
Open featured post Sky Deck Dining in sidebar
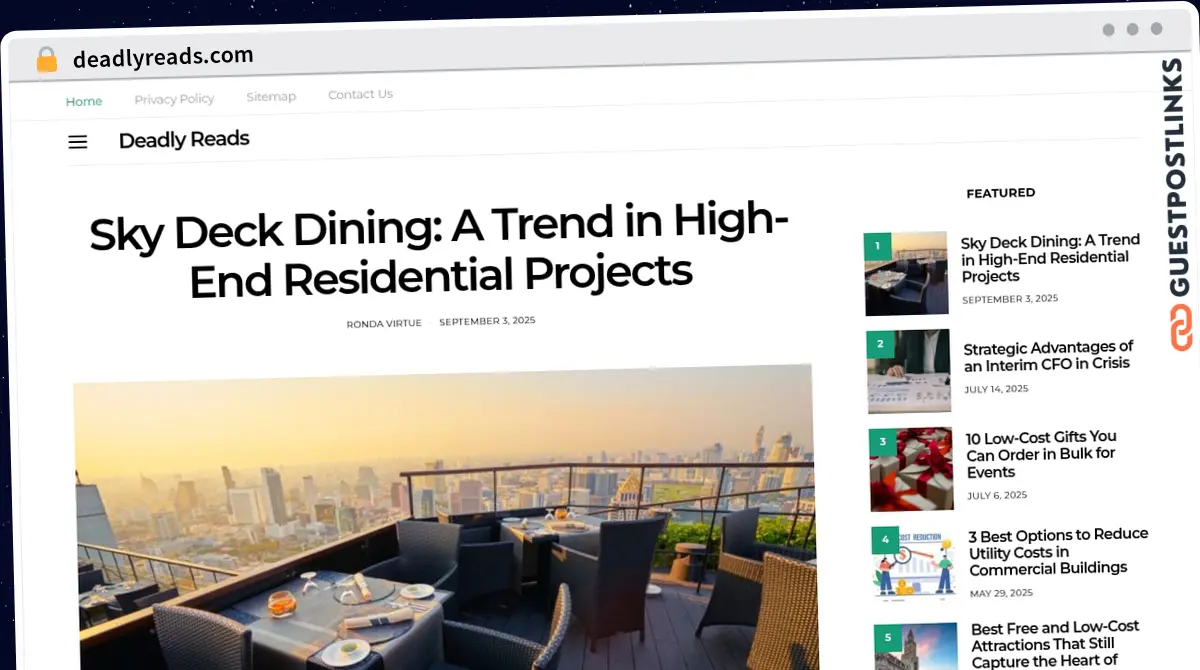(1051, 258)
